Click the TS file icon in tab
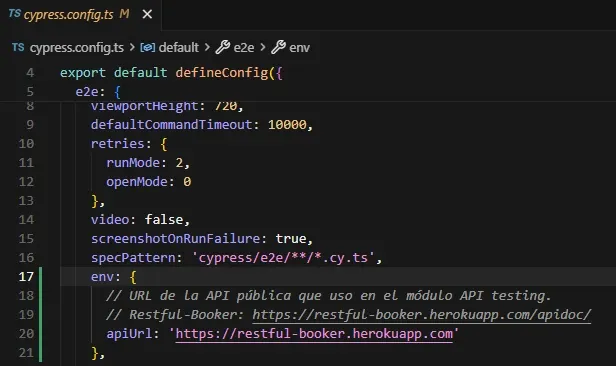Viewport: 616px width, 366px height. click(15, 14)
